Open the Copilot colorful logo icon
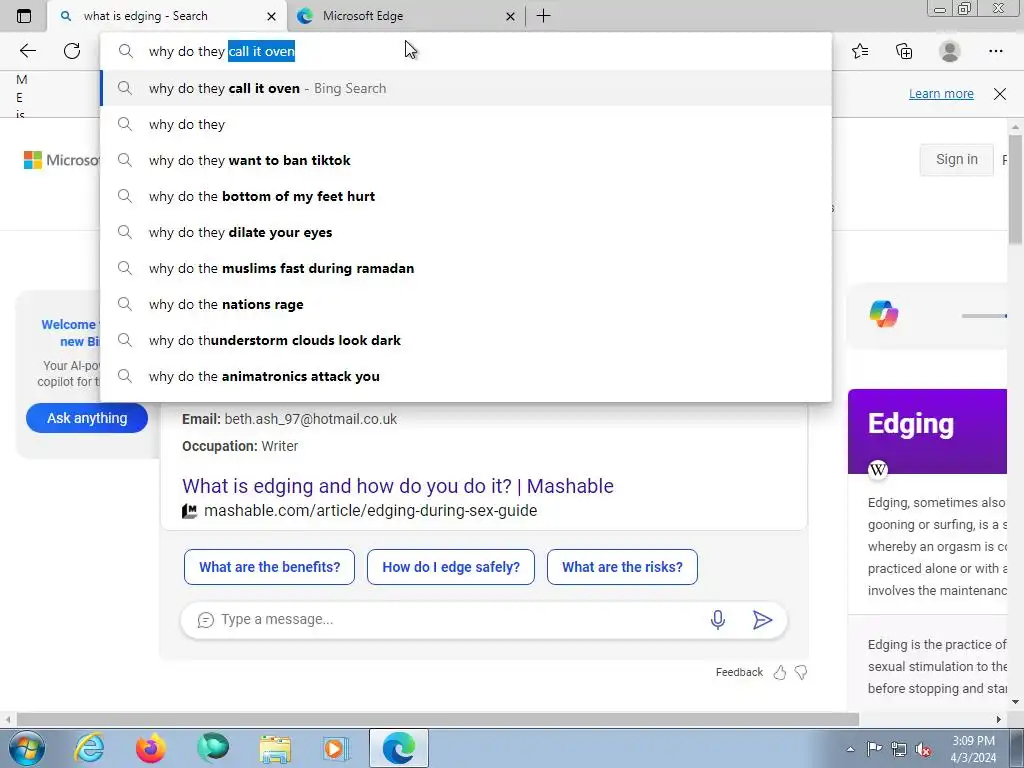The width and height of the screenshot is (1024, 768). 884,314
